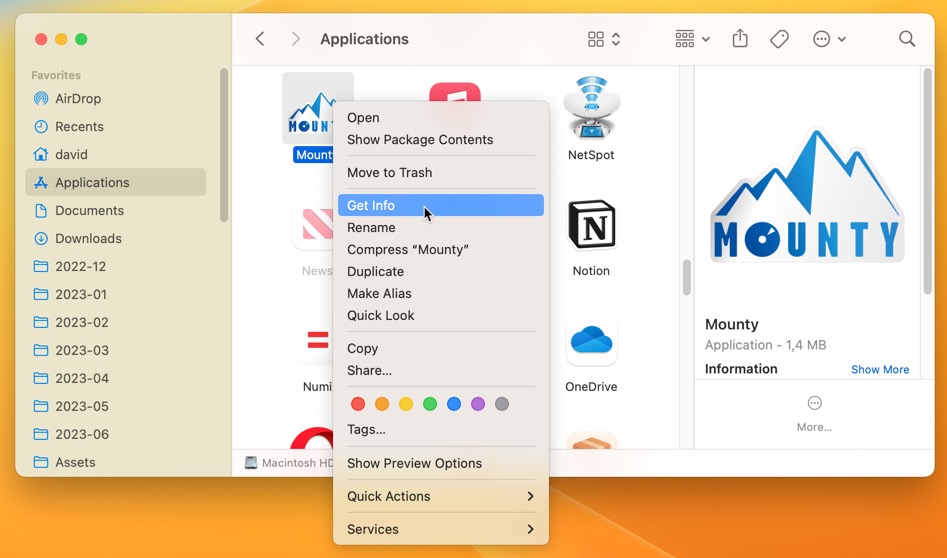Choose Get Info from context menu
The width and height of the screenshot is (947, 558).
[x=441, y=205]
